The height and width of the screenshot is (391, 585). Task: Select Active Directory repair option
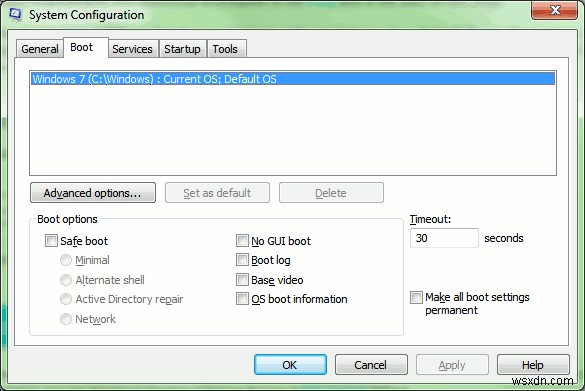coord(66,299)
